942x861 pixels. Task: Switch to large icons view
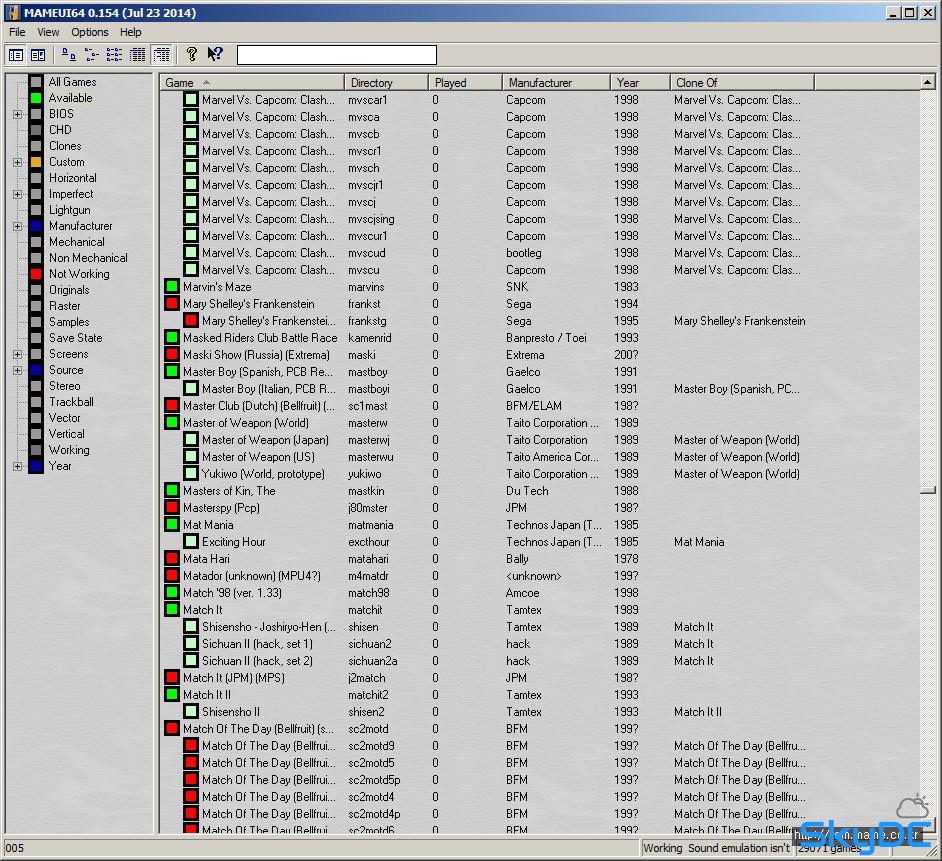tap(69, 55)
